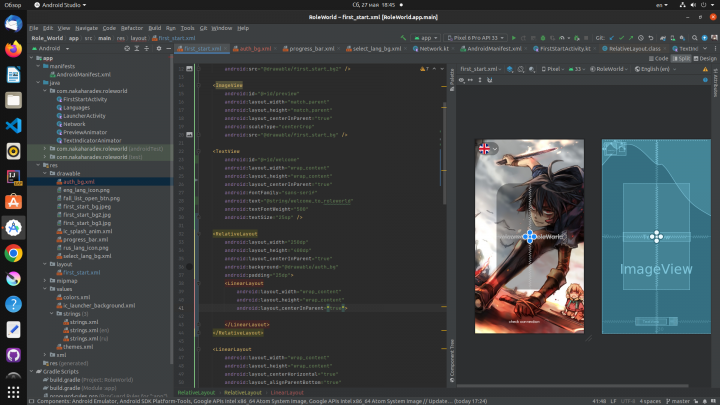This screenshot has width=720, height=405.
Task: Click the Build hammer icon
Action: click(405, 37)
